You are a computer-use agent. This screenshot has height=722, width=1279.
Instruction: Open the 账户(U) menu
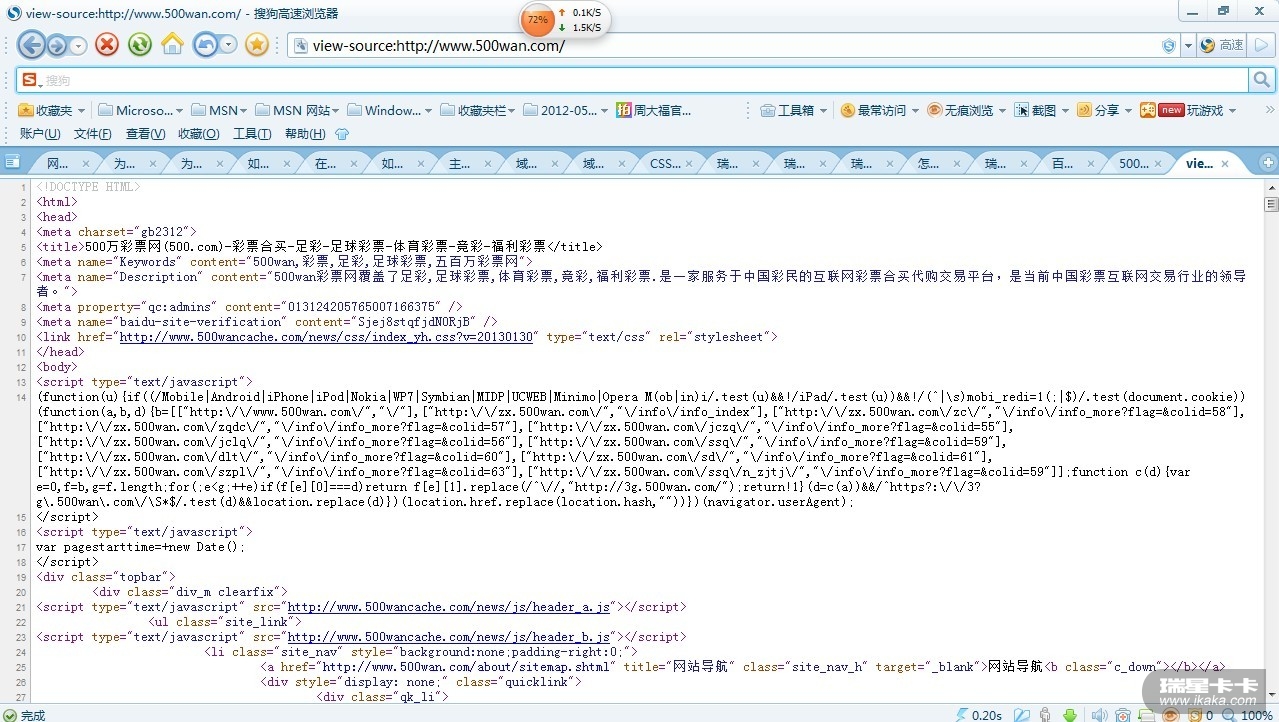(x=40, y=134)
